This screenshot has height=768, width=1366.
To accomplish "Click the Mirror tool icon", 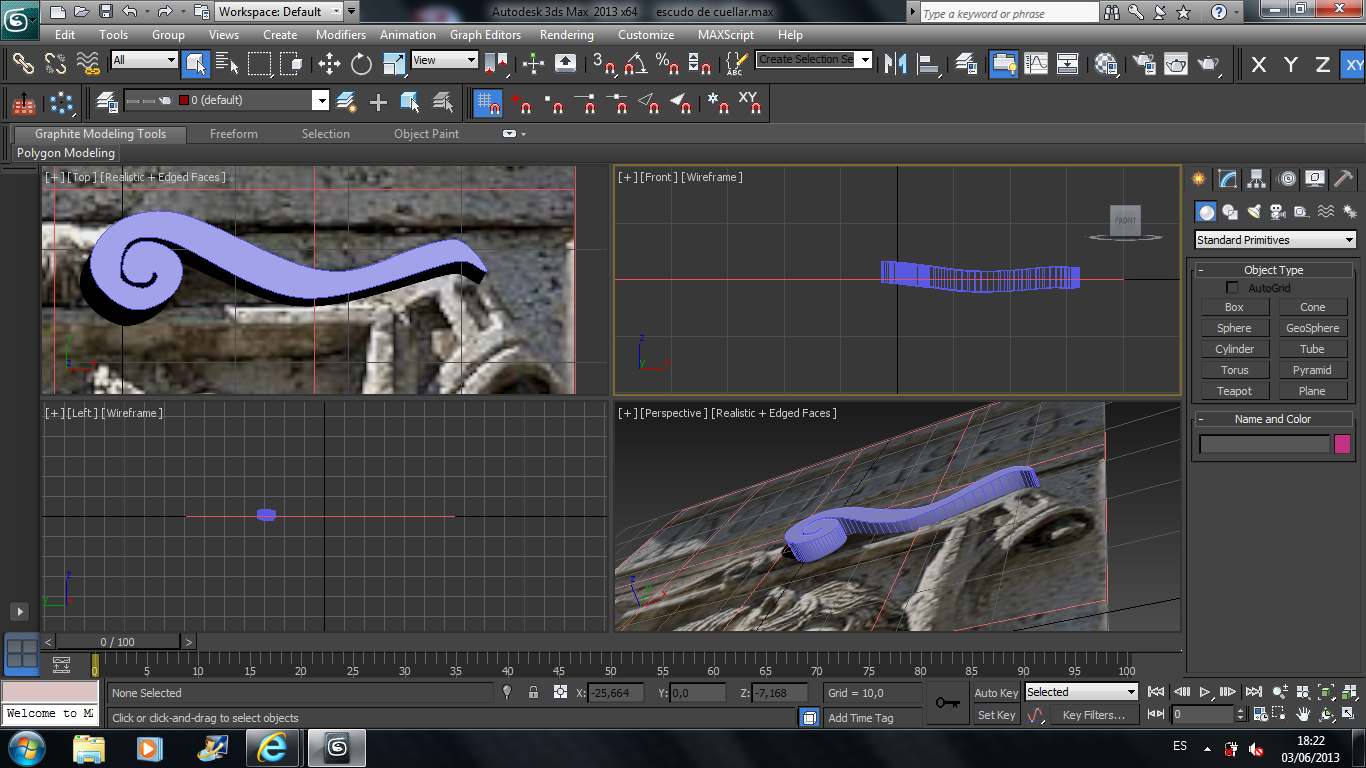I will pos(896,64).
